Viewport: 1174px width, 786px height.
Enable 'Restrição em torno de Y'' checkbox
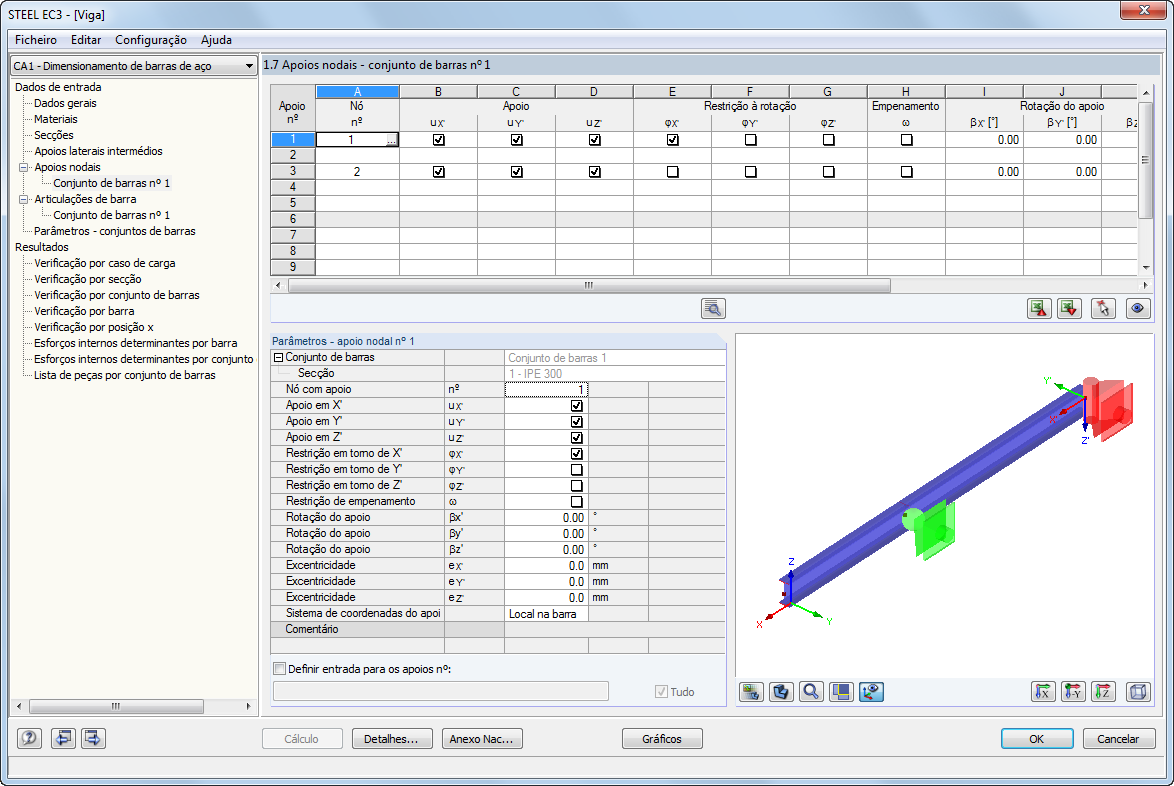click(x=577, y=469)
